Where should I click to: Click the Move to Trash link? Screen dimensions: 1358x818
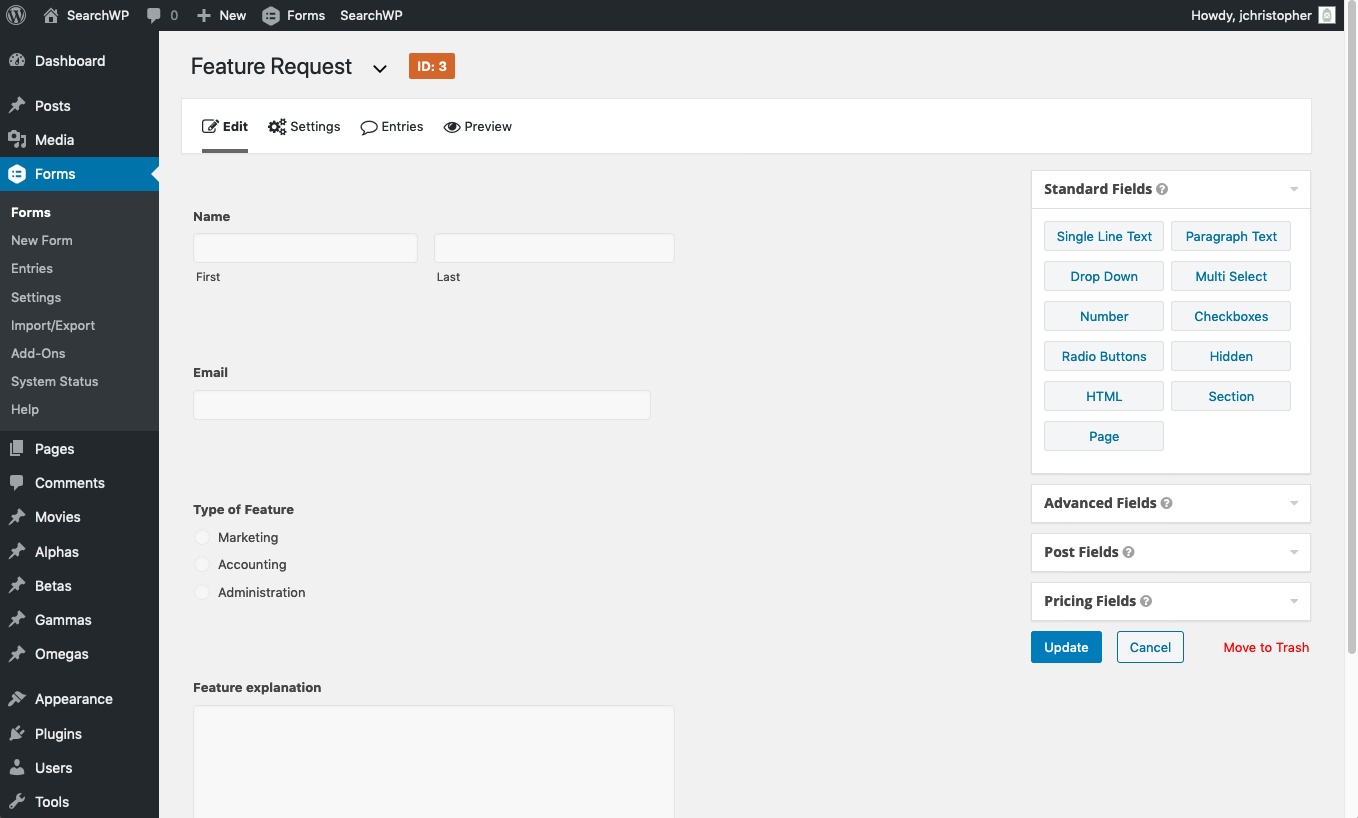pos(1266,647)
